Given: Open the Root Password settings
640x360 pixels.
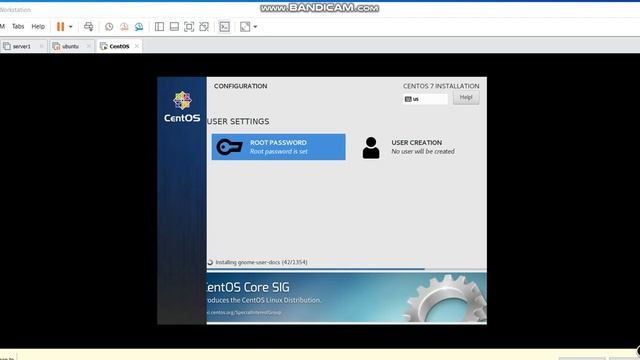Looking at the screenshot, I should tap(278, 147).
